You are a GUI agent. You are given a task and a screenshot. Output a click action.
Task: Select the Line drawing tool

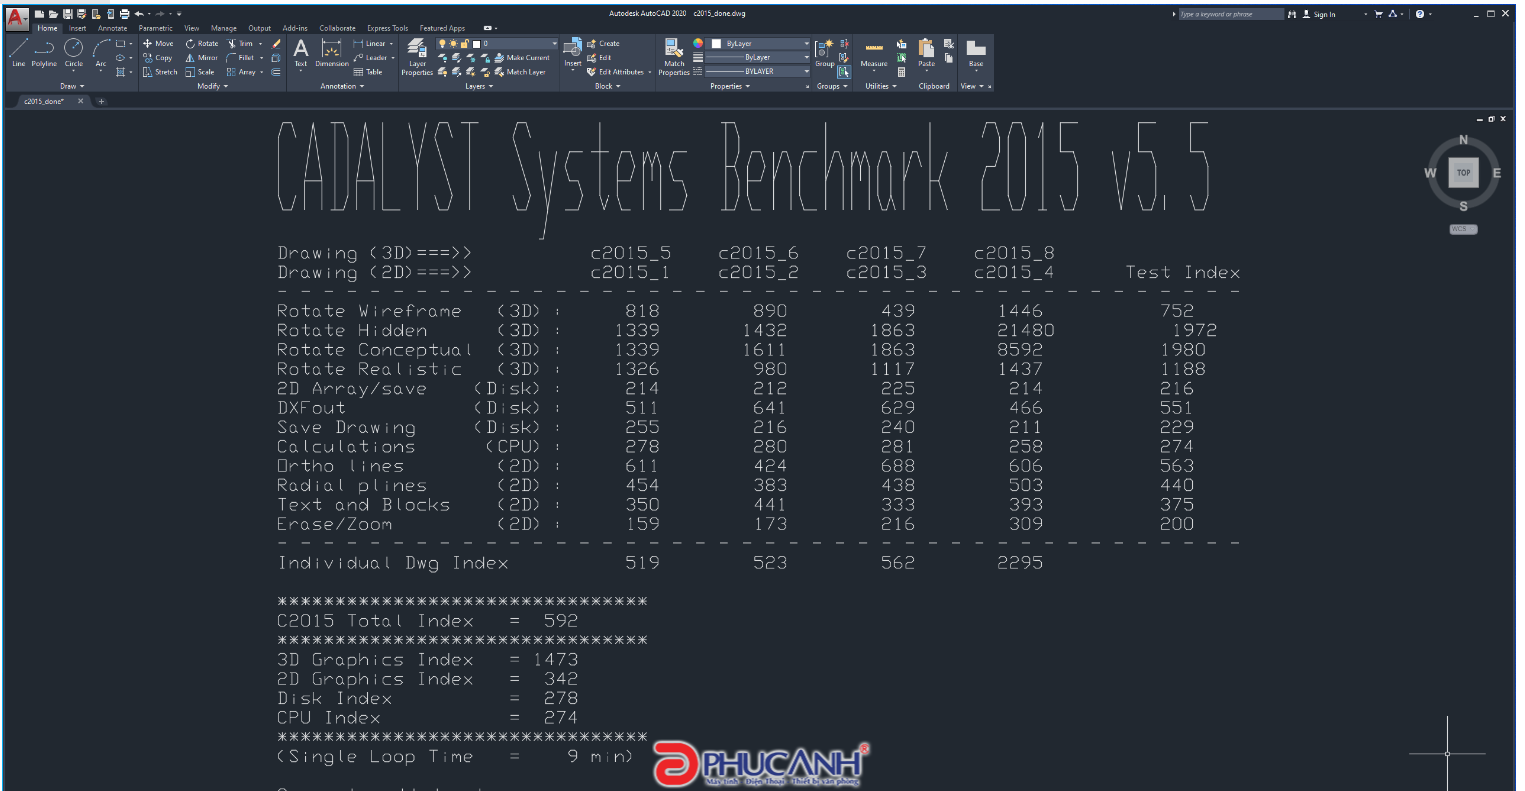coord(18,52)
